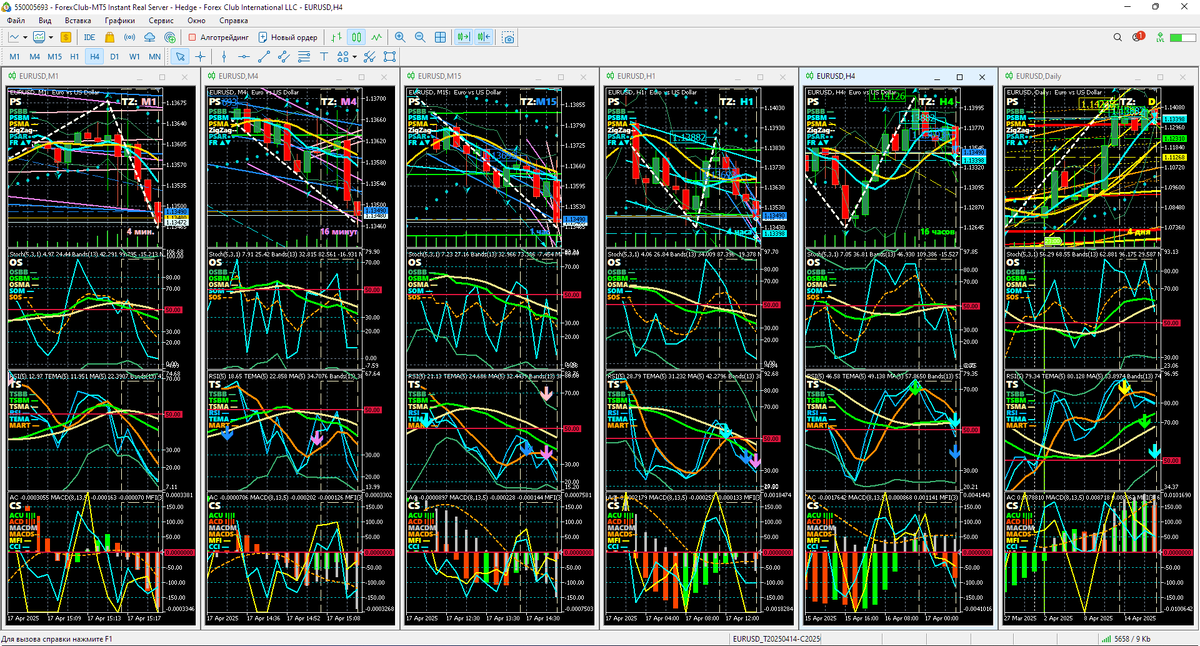Switch to the MN monthly timeframe button
Image resolution: width=1200 pixels, height=646 pixels.
pyautogui.click(x=154, y=57)
